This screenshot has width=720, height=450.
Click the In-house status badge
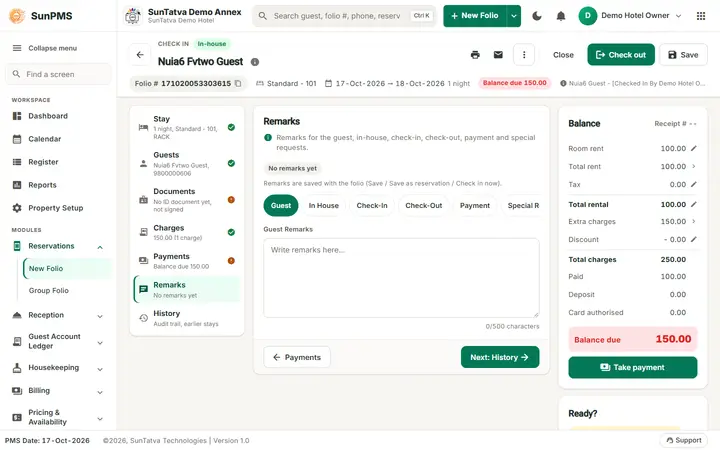tap(212, 44)
